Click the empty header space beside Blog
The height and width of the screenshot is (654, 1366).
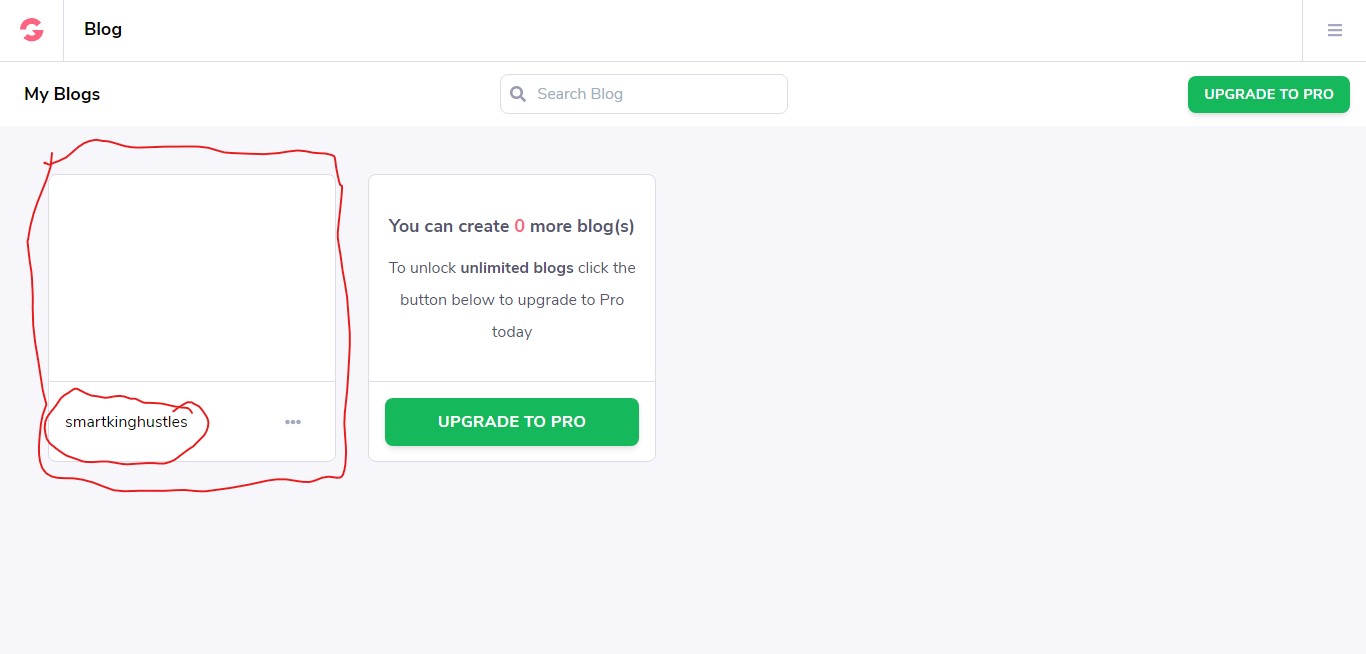coord(700,30)
